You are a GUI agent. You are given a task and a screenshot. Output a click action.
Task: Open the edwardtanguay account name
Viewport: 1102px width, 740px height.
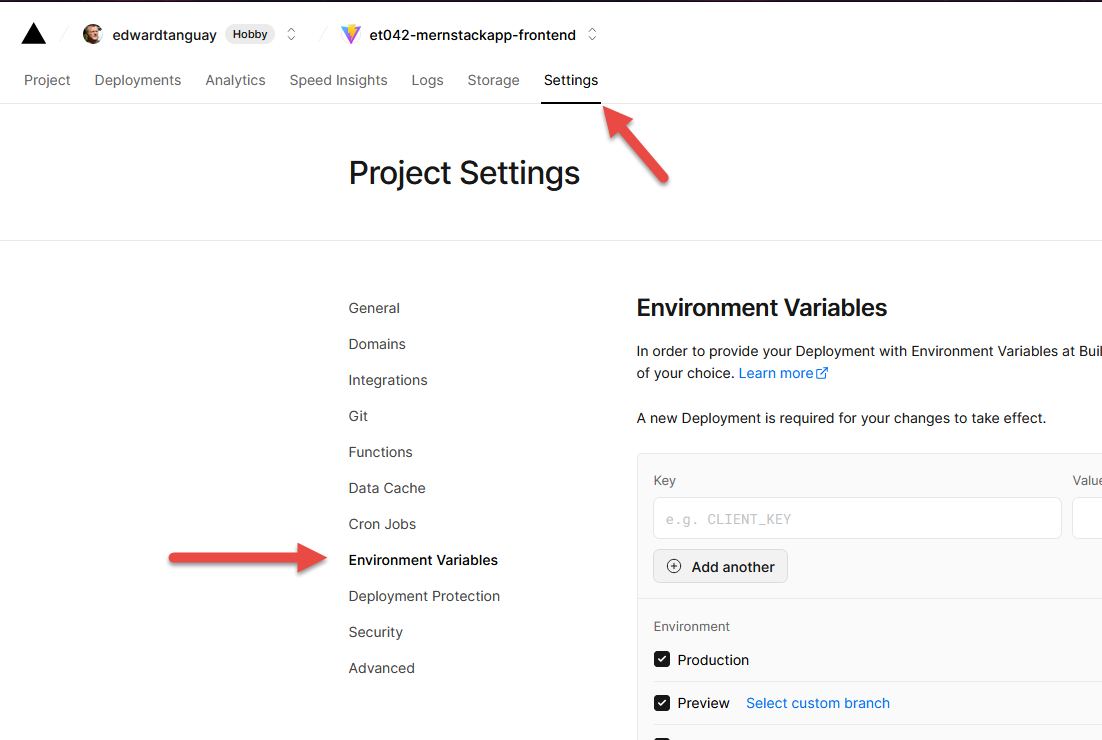[164, 35]
